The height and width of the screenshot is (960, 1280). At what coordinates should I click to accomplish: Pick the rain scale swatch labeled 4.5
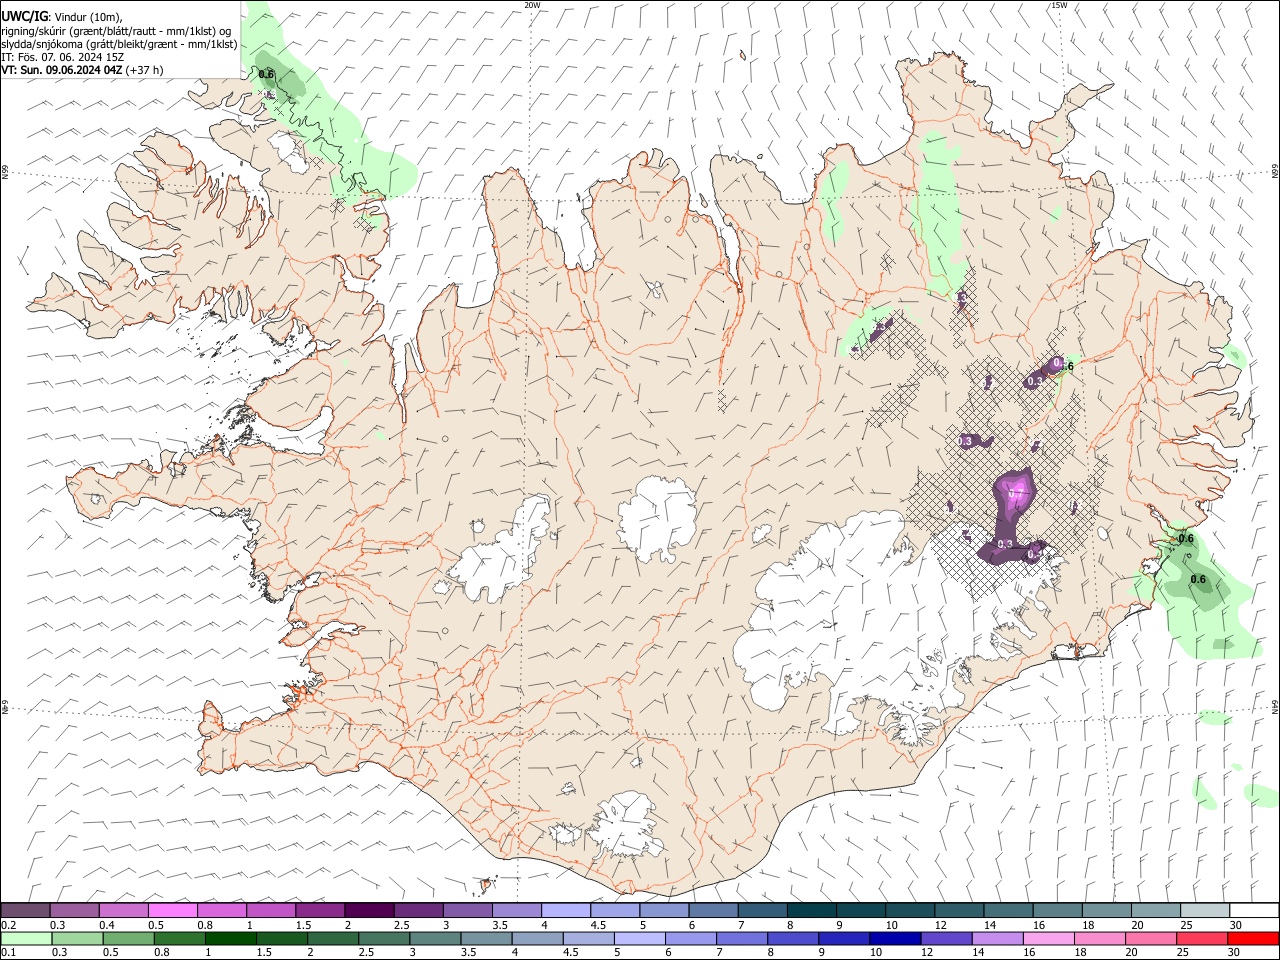(x=587, y=938)
